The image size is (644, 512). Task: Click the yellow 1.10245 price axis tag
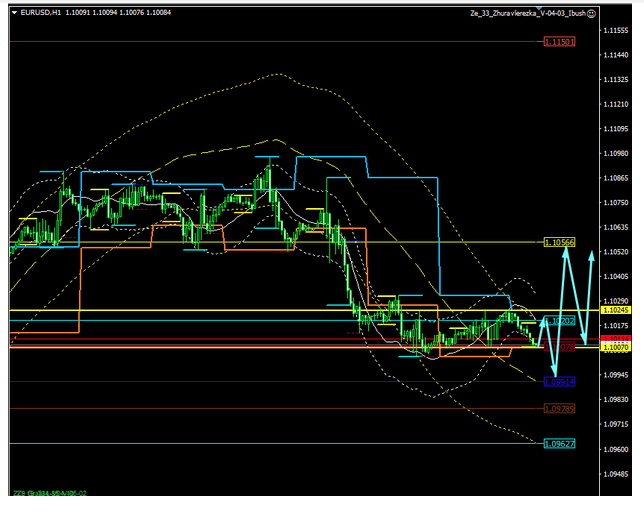coord(616,310)
